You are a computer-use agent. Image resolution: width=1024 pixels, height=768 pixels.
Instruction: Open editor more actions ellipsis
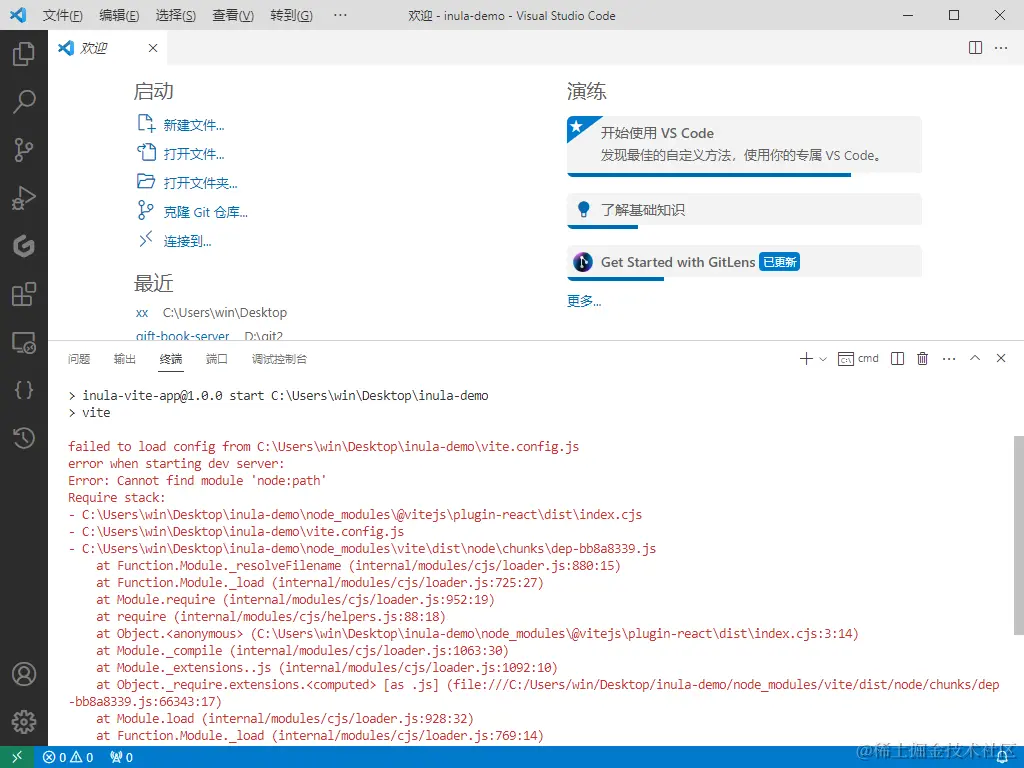tap(1000, 48)
